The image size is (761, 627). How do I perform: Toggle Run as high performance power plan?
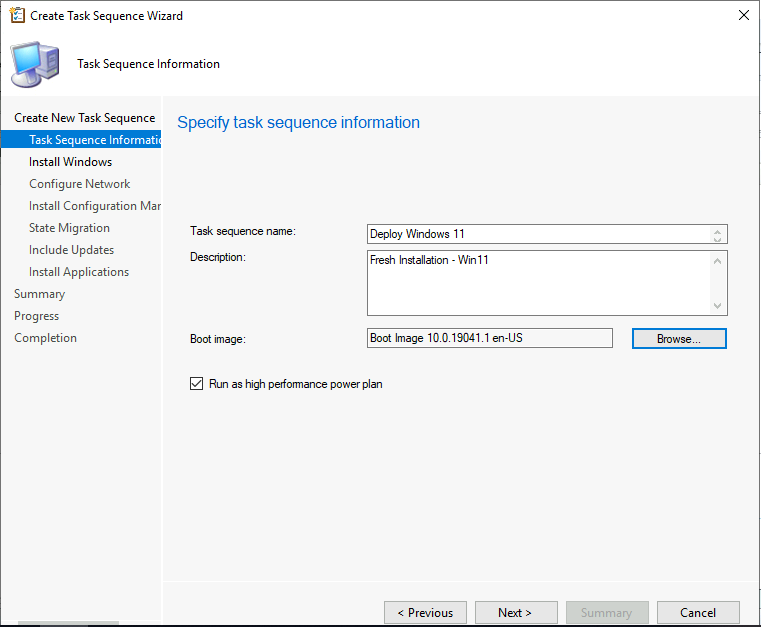pos(197,384)
